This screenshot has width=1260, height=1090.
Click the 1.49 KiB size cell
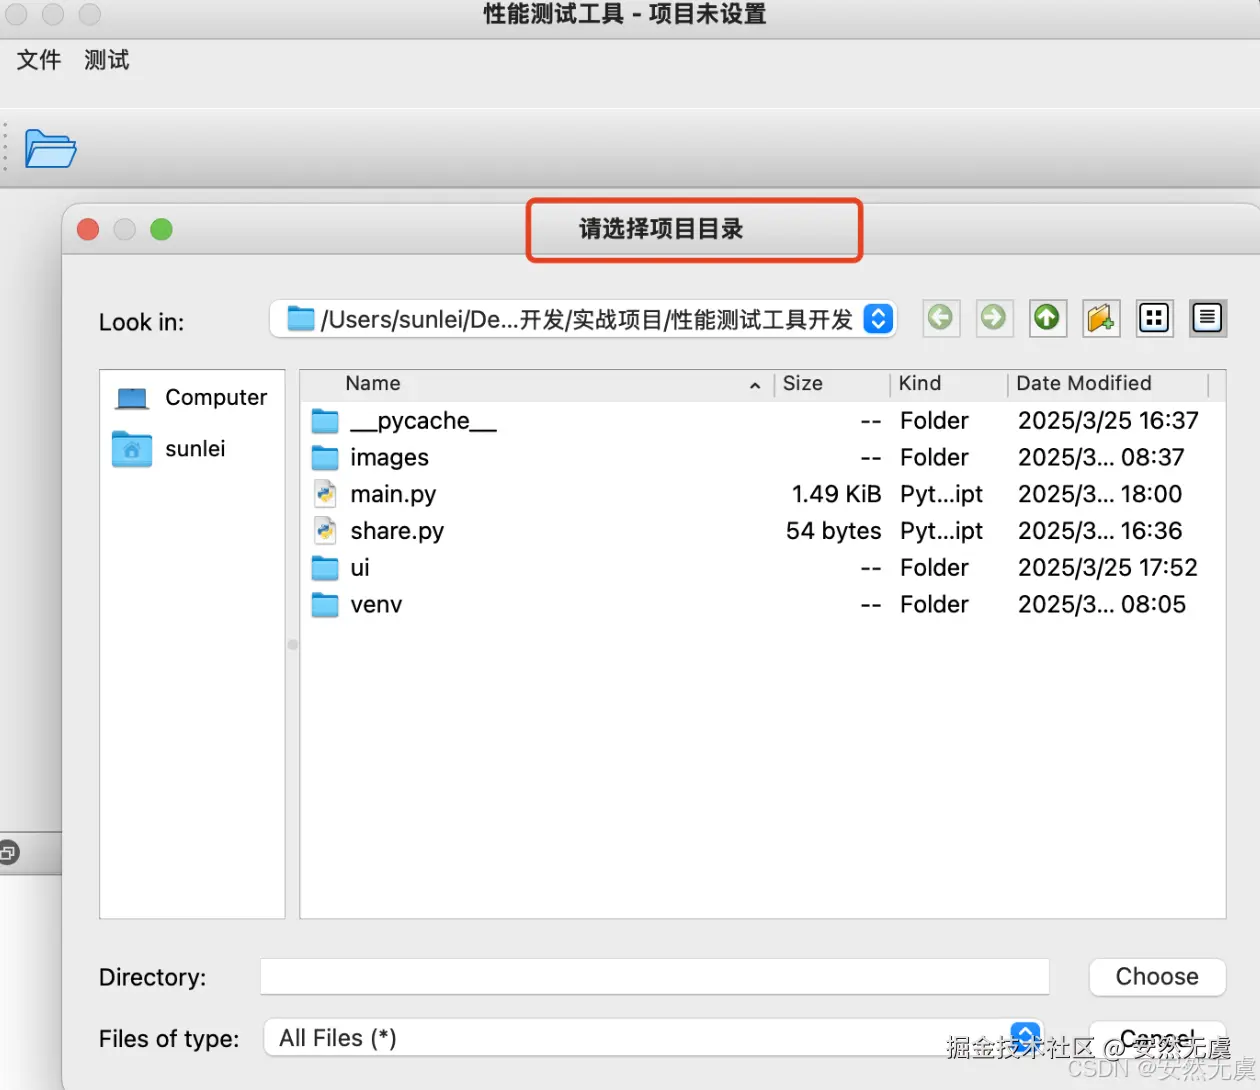pyautogui.click(x=836, y=495)
